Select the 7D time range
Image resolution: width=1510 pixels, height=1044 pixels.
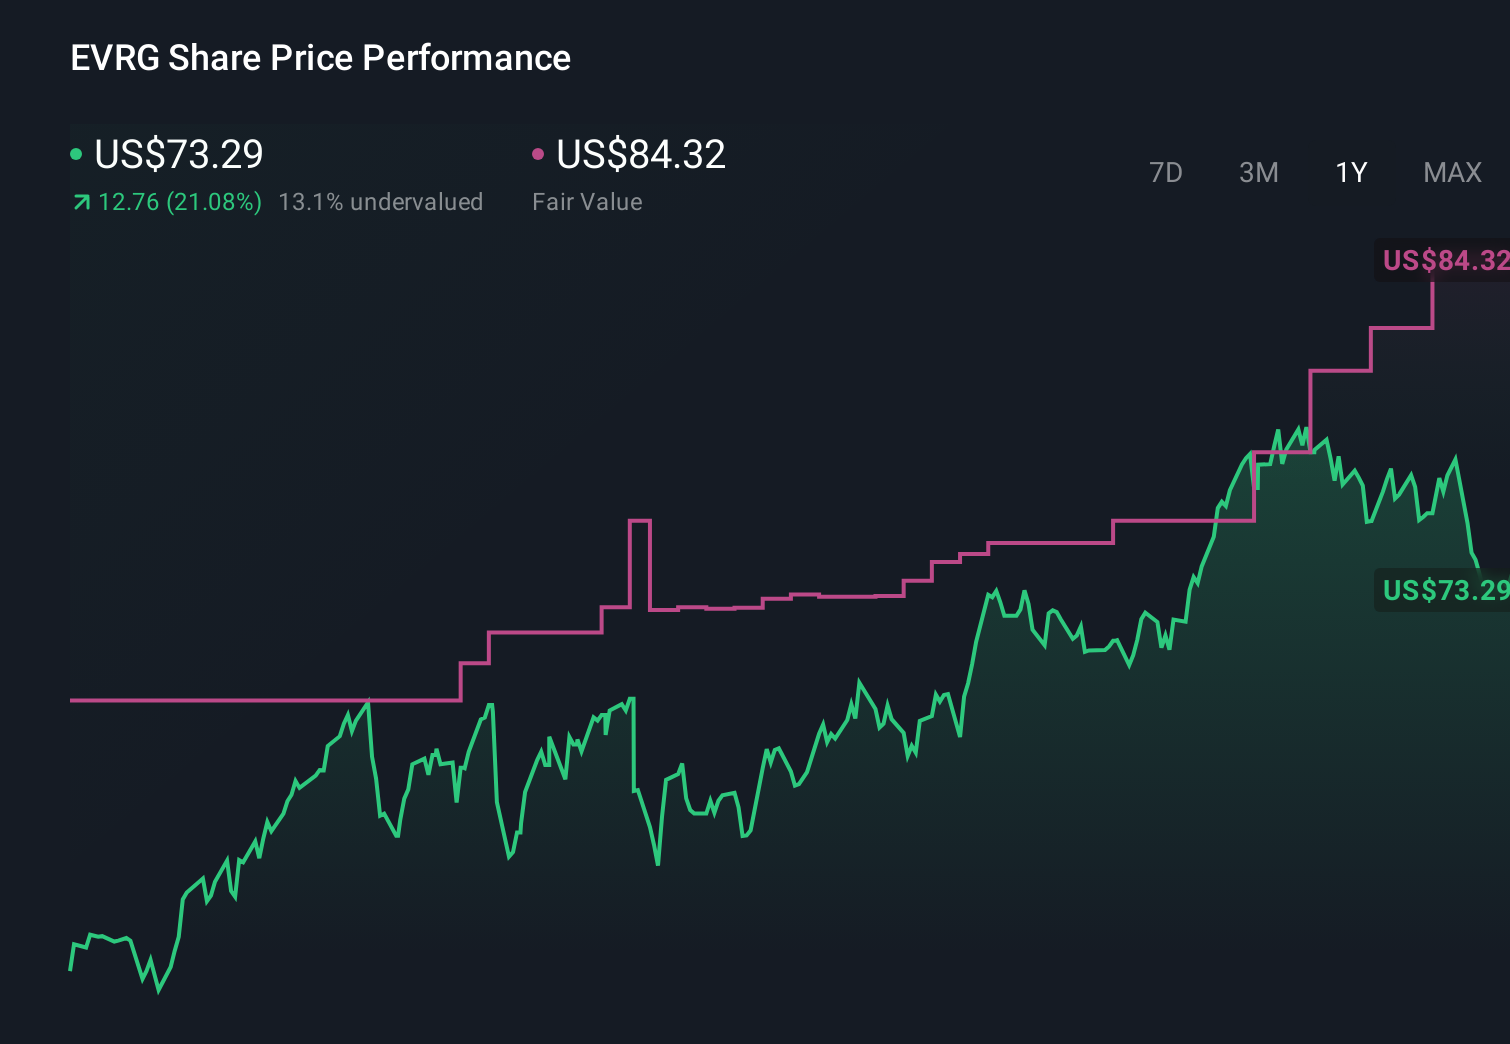click(1166, 172)
